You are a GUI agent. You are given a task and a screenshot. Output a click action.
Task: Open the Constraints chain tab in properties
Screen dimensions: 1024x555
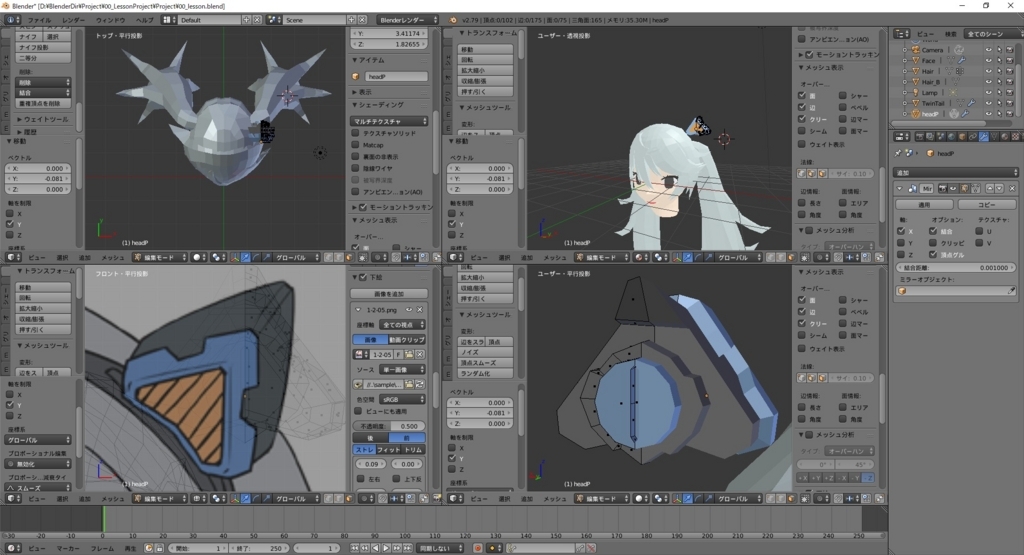973,137
